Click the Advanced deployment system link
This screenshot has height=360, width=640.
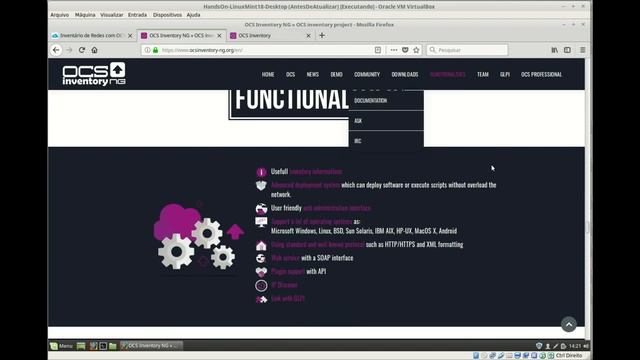tap(305, 185)
